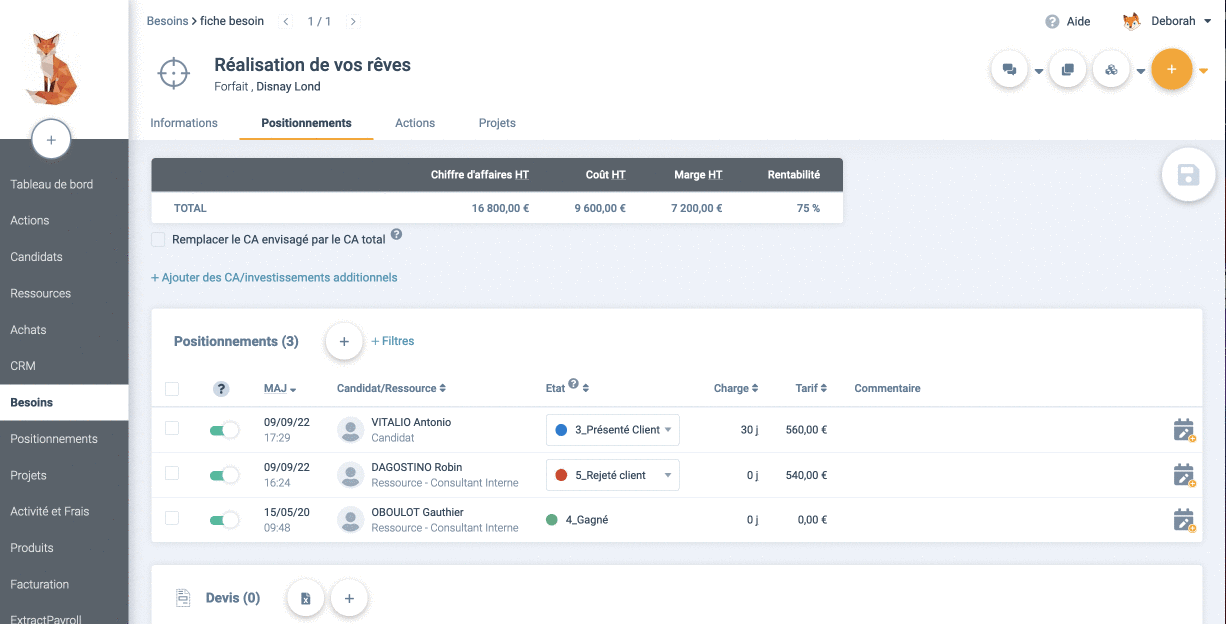
Task: Sort by the Tarif column
Action: 811,388
